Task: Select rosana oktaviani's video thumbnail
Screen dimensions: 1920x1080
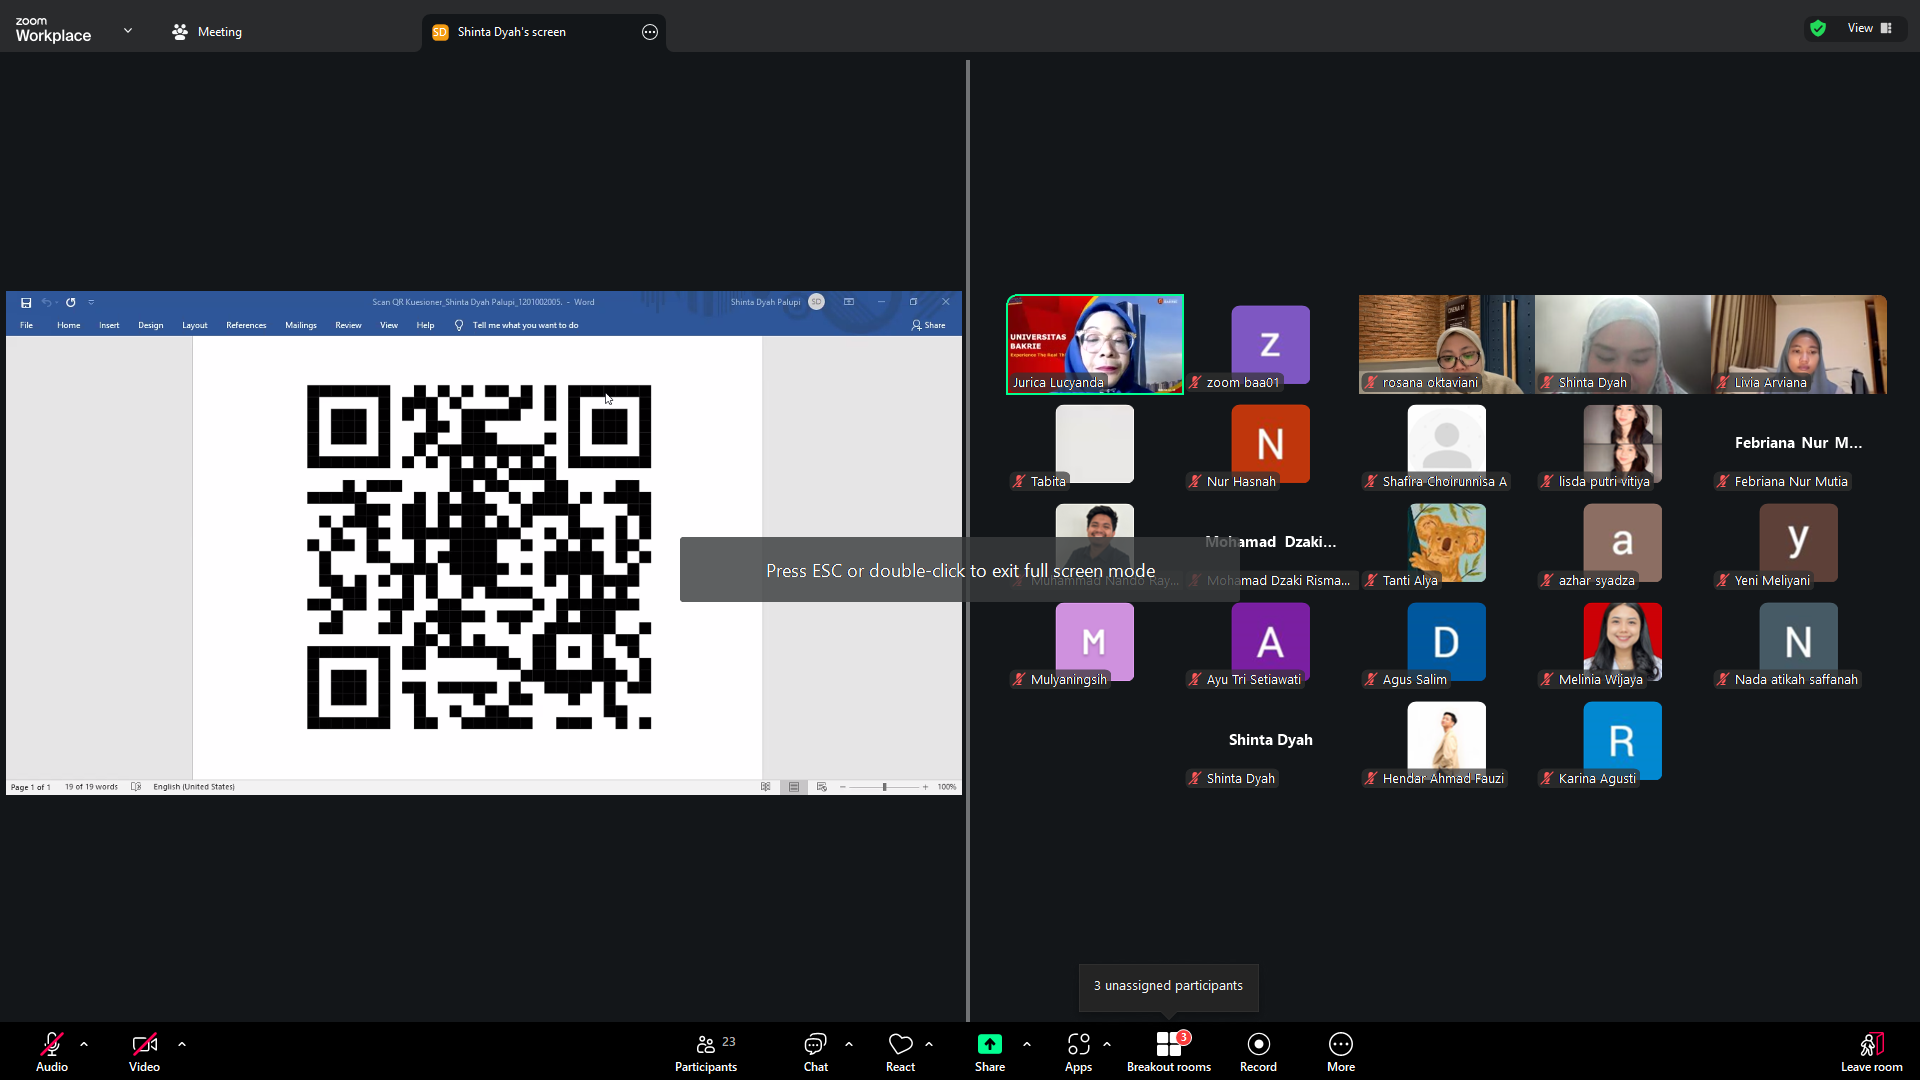Action: click(1446, 344)
